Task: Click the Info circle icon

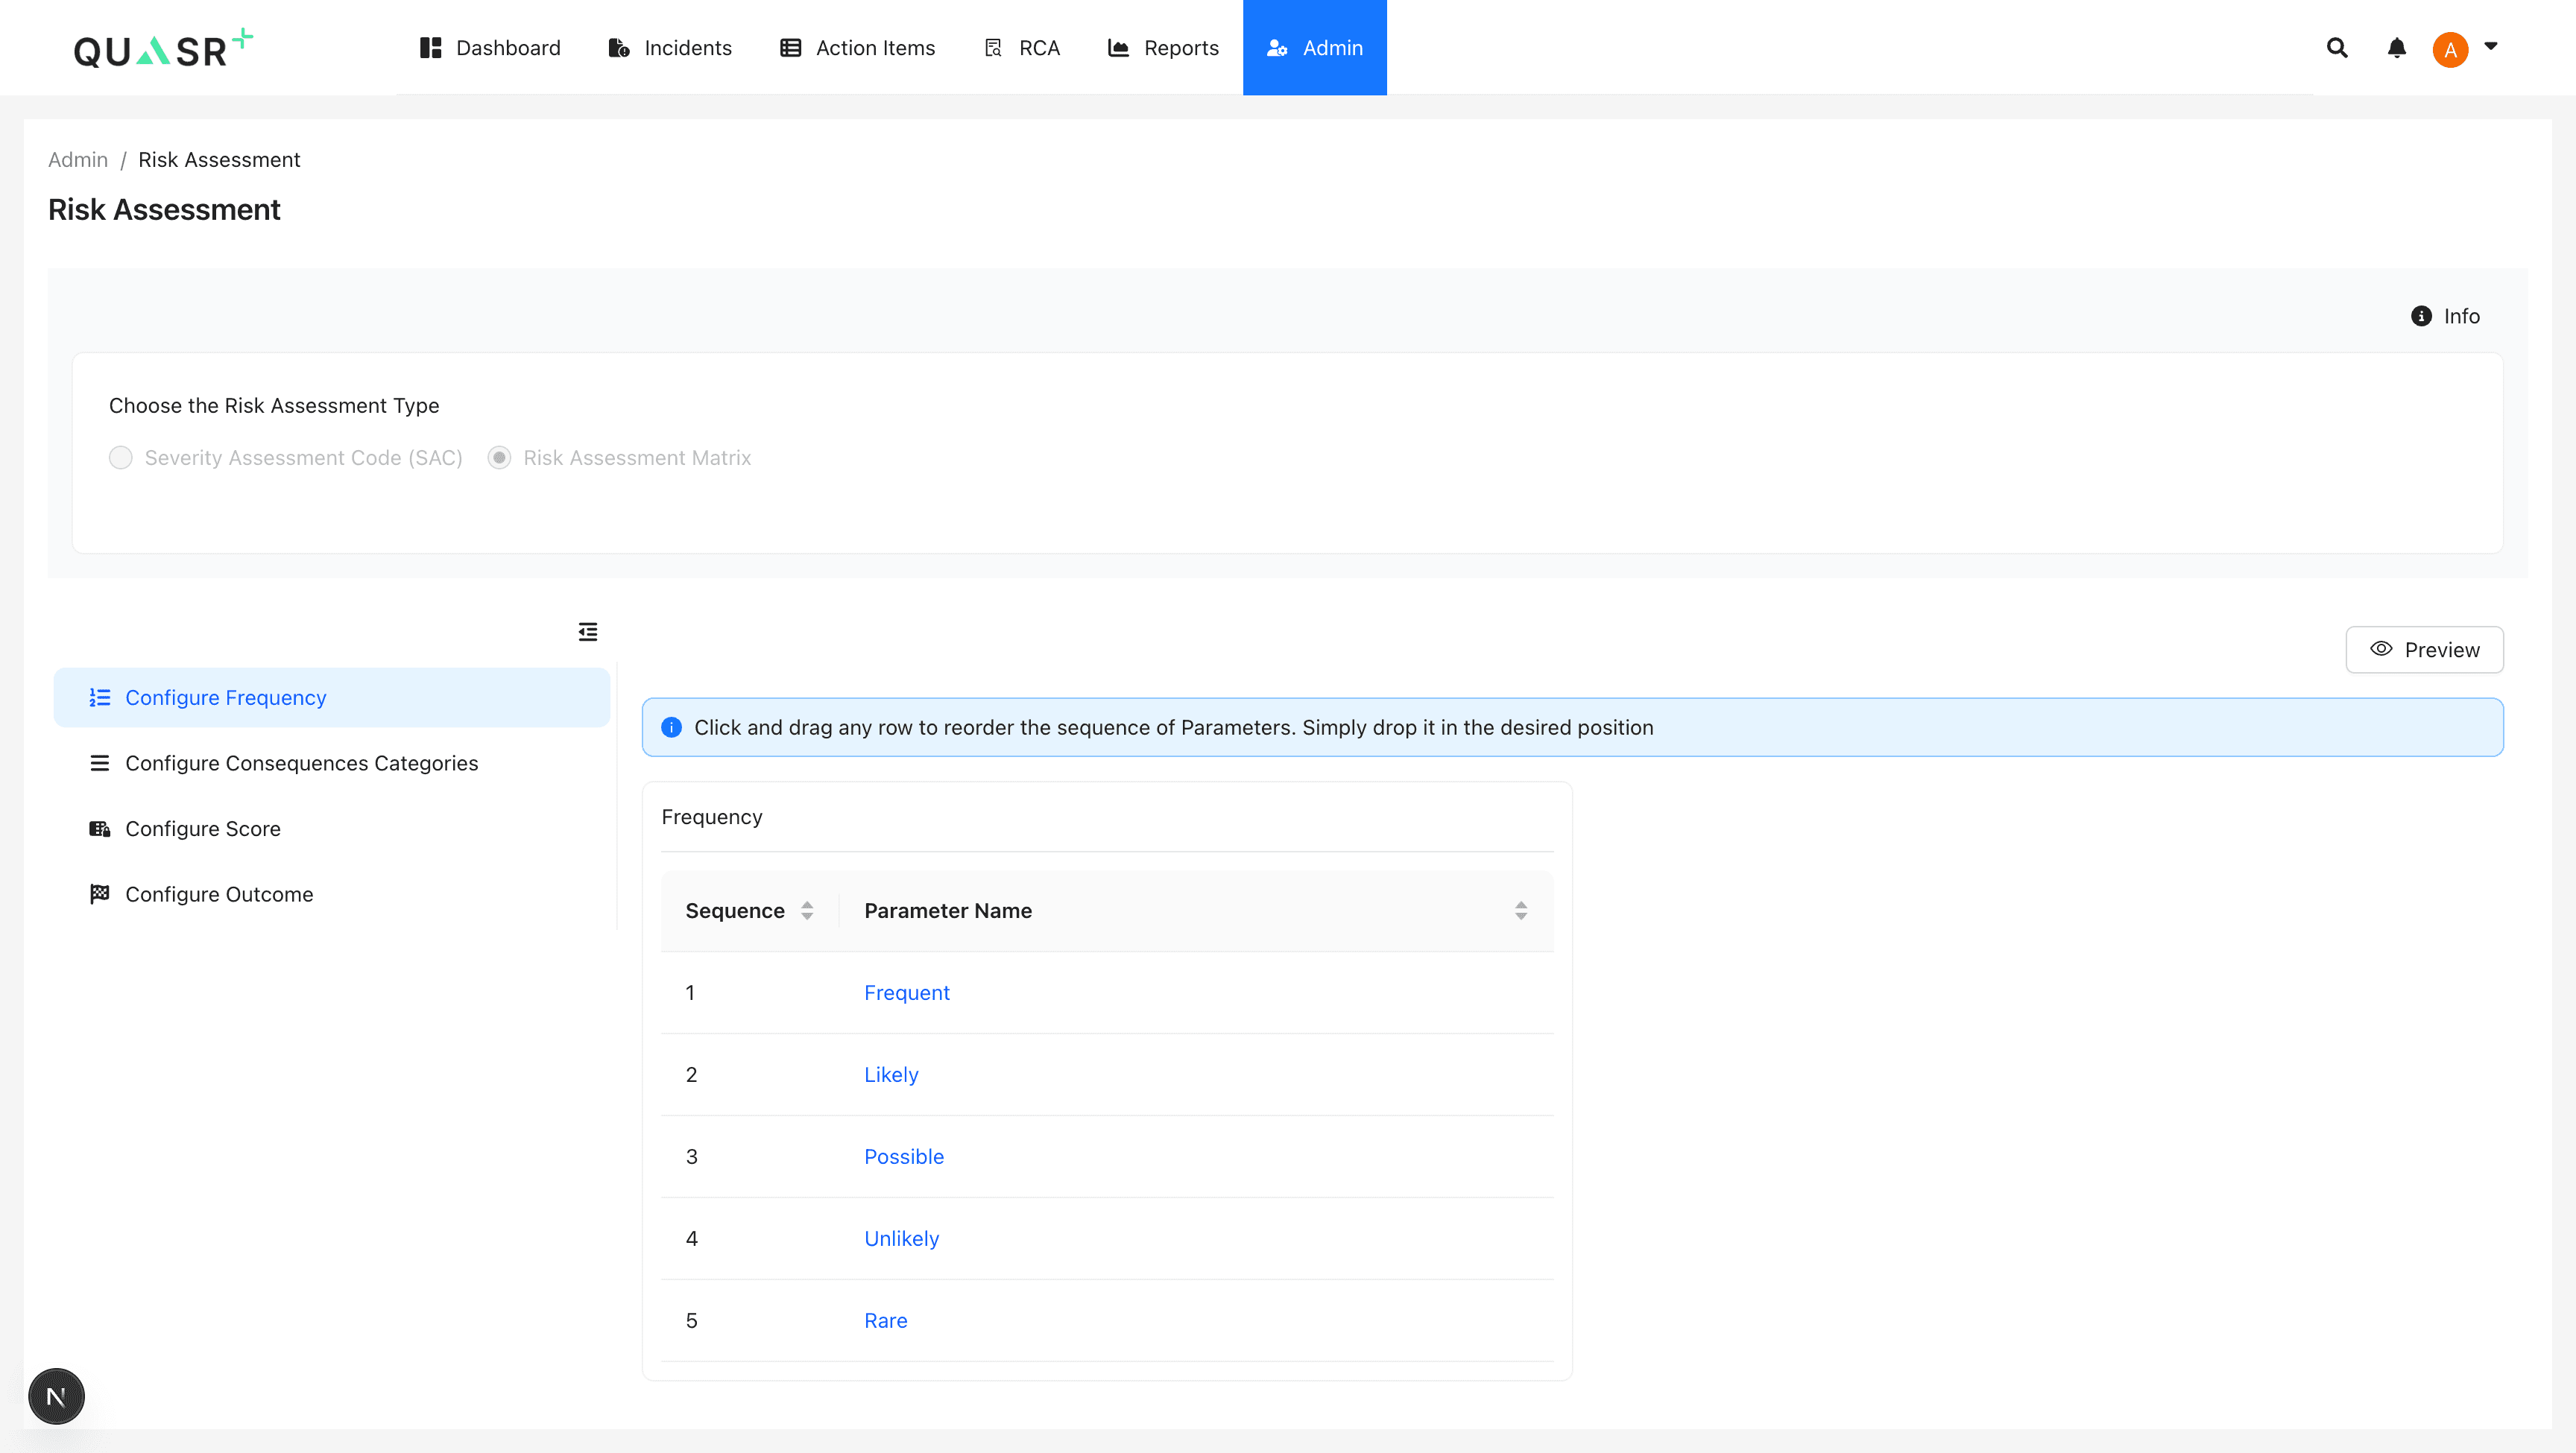Action: (2420, 316)
